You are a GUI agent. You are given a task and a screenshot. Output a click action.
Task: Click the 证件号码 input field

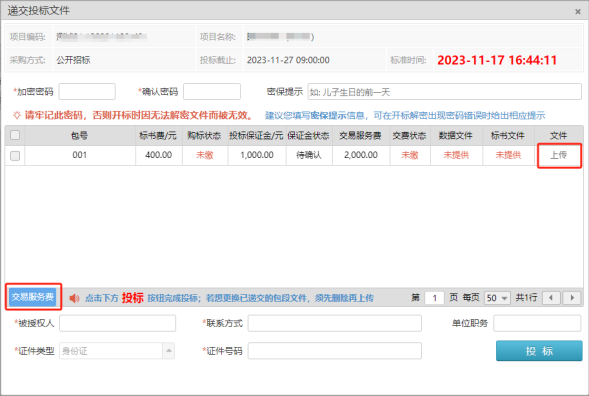(335, 351)
